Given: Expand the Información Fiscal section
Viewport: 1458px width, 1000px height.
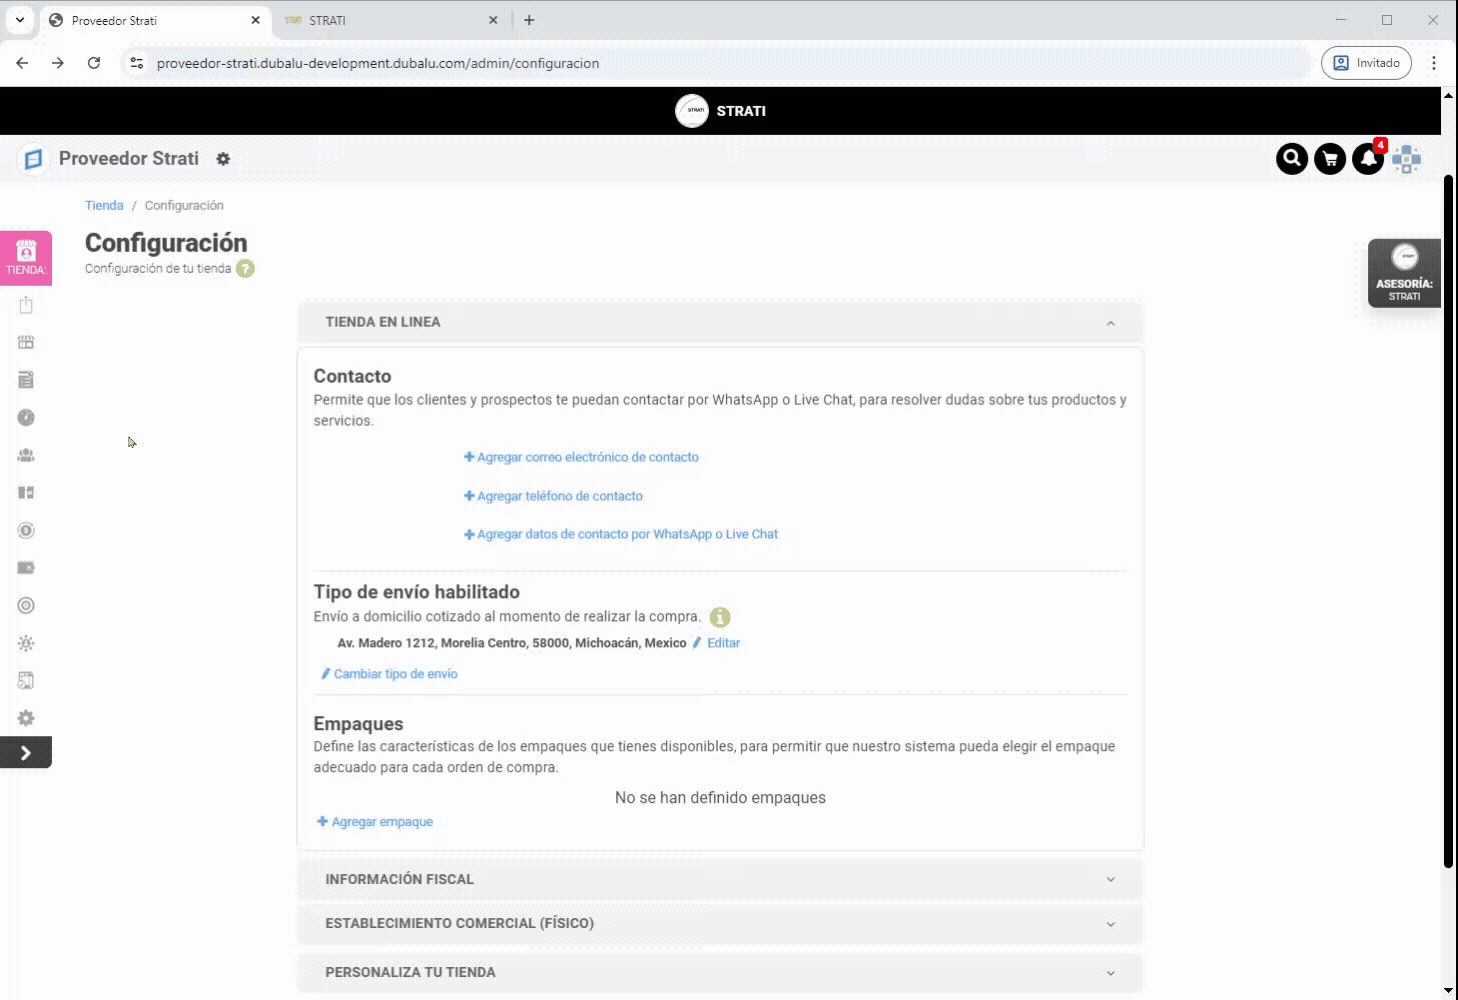Looking at the screenshot, I should tap(1110, 879).
